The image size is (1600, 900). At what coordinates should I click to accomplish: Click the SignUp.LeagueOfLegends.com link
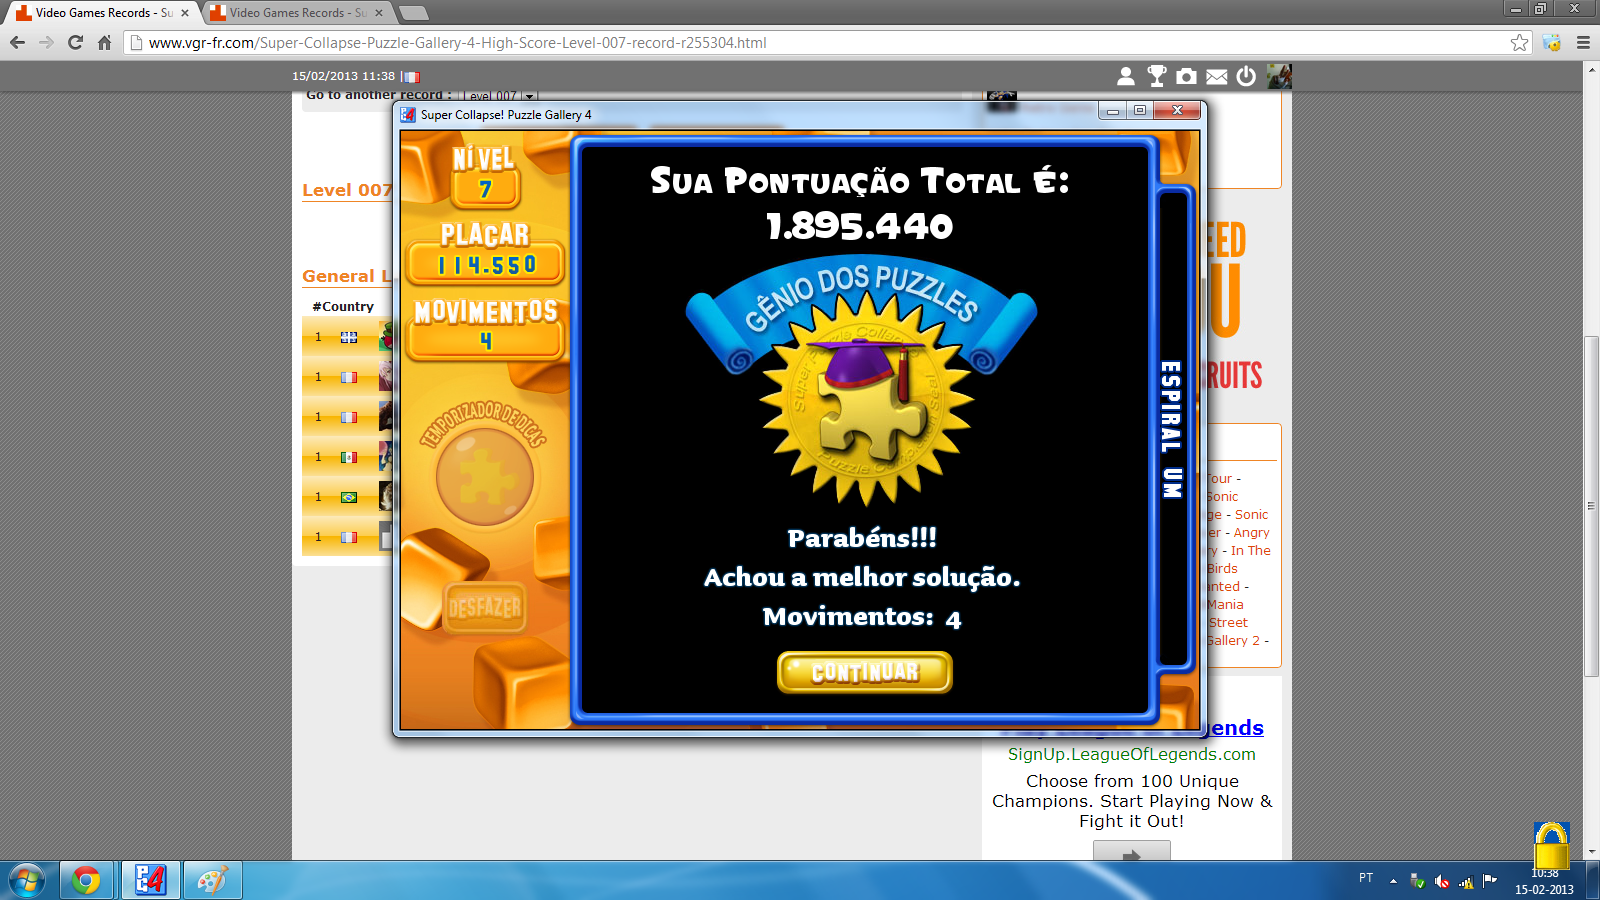click(1131, 754)
